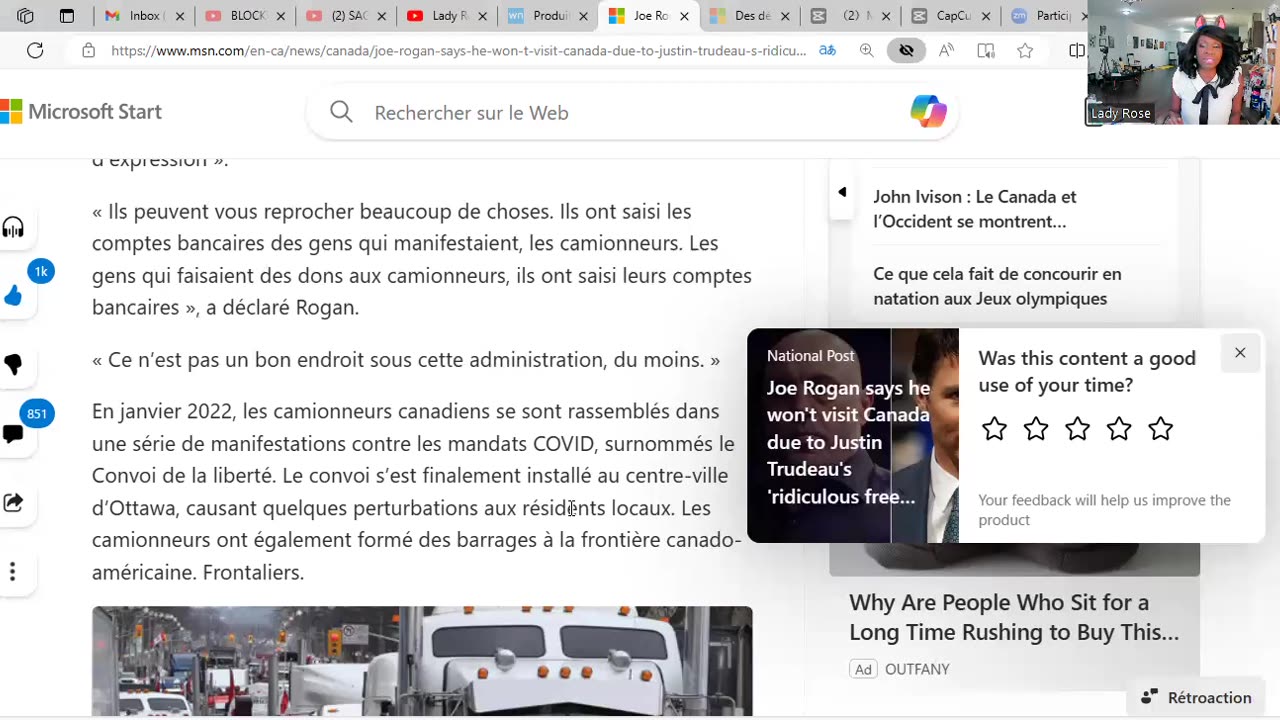Click the Rechercher sur le Web search field
Viewport: 1280px width, 720px height.
(x=630, y=113)
